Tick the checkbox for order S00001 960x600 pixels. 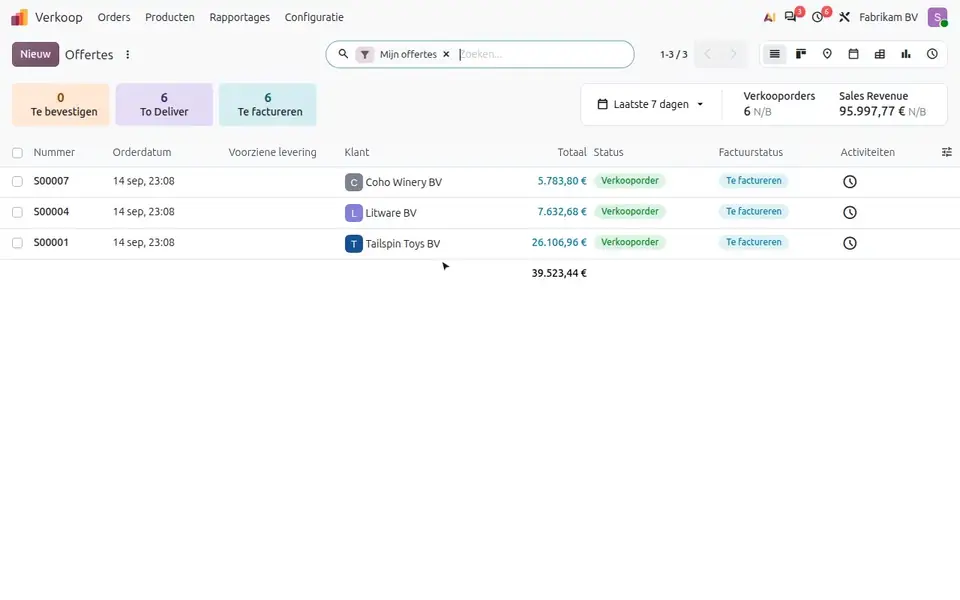point(17,242)
